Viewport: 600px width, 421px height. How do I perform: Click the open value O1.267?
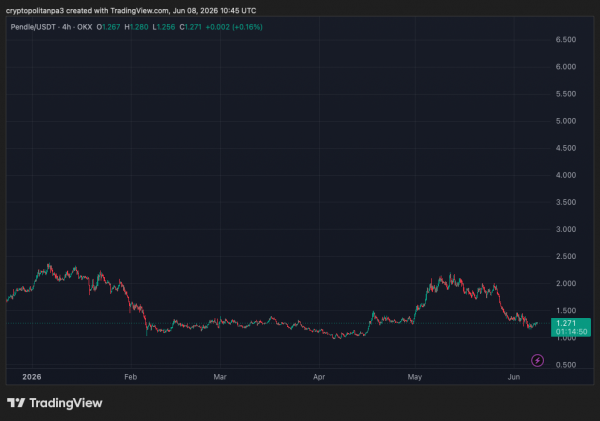coord(108,27)
